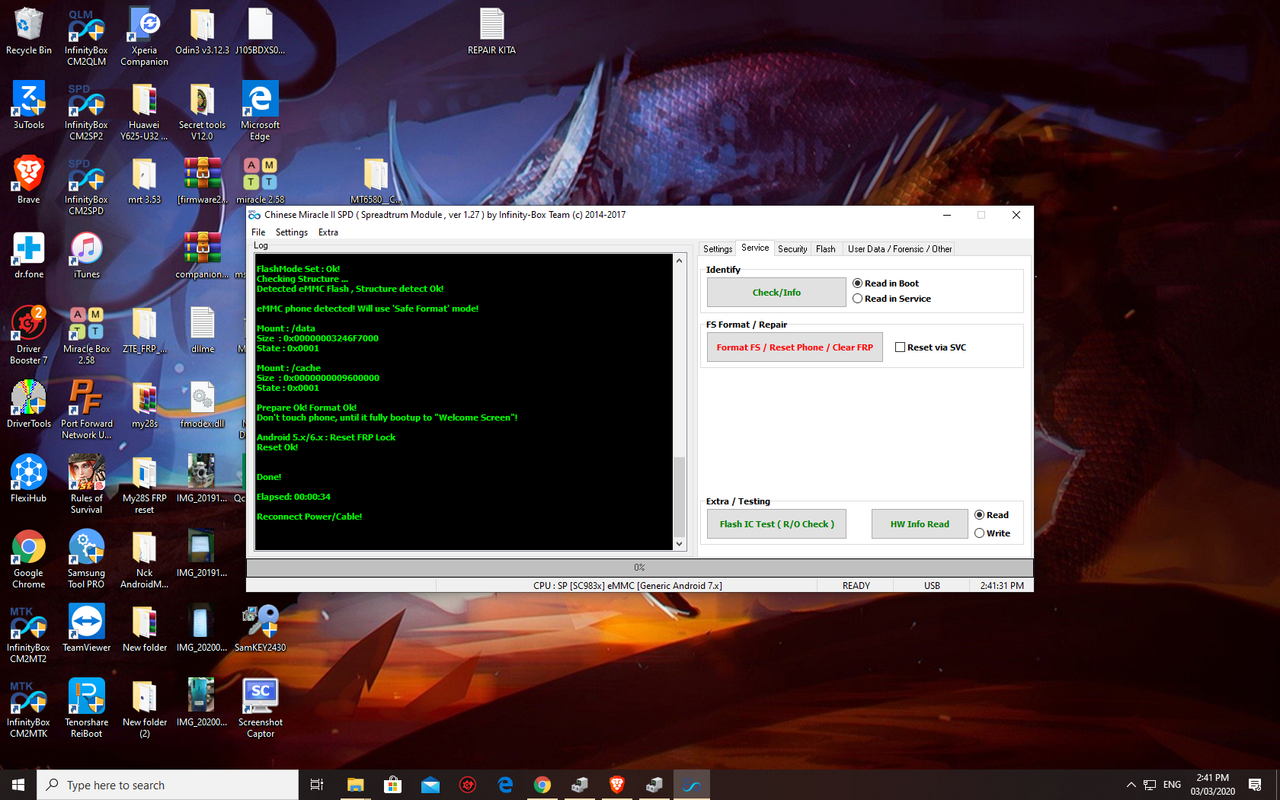Launch TeamViewer desktop shortcut
Viewport: 1280px width, 800px height.
[86, 627]
